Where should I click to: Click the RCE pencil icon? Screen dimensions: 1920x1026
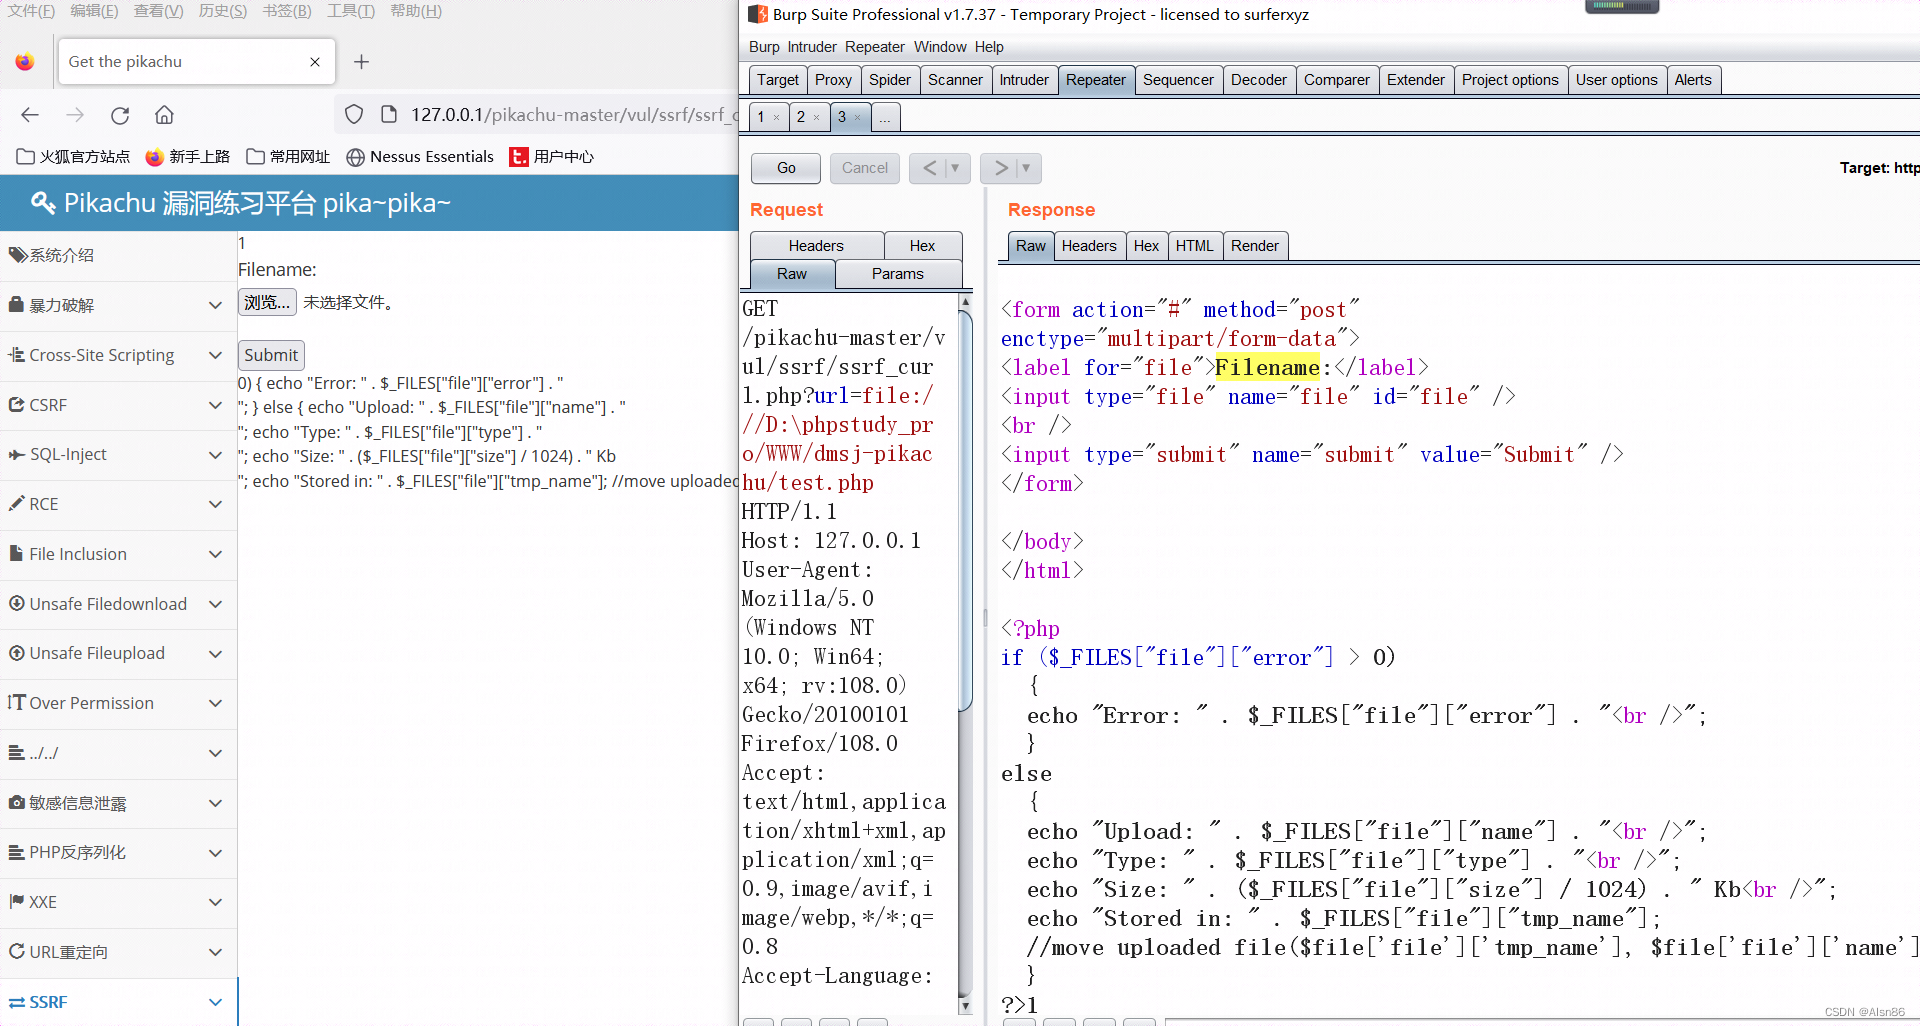[x=16, y=504]
